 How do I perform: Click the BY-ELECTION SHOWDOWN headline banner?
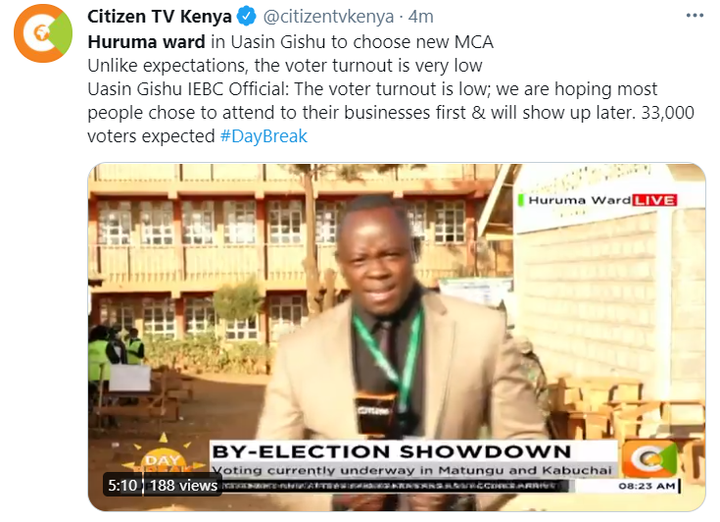click(x=392, y=452)
